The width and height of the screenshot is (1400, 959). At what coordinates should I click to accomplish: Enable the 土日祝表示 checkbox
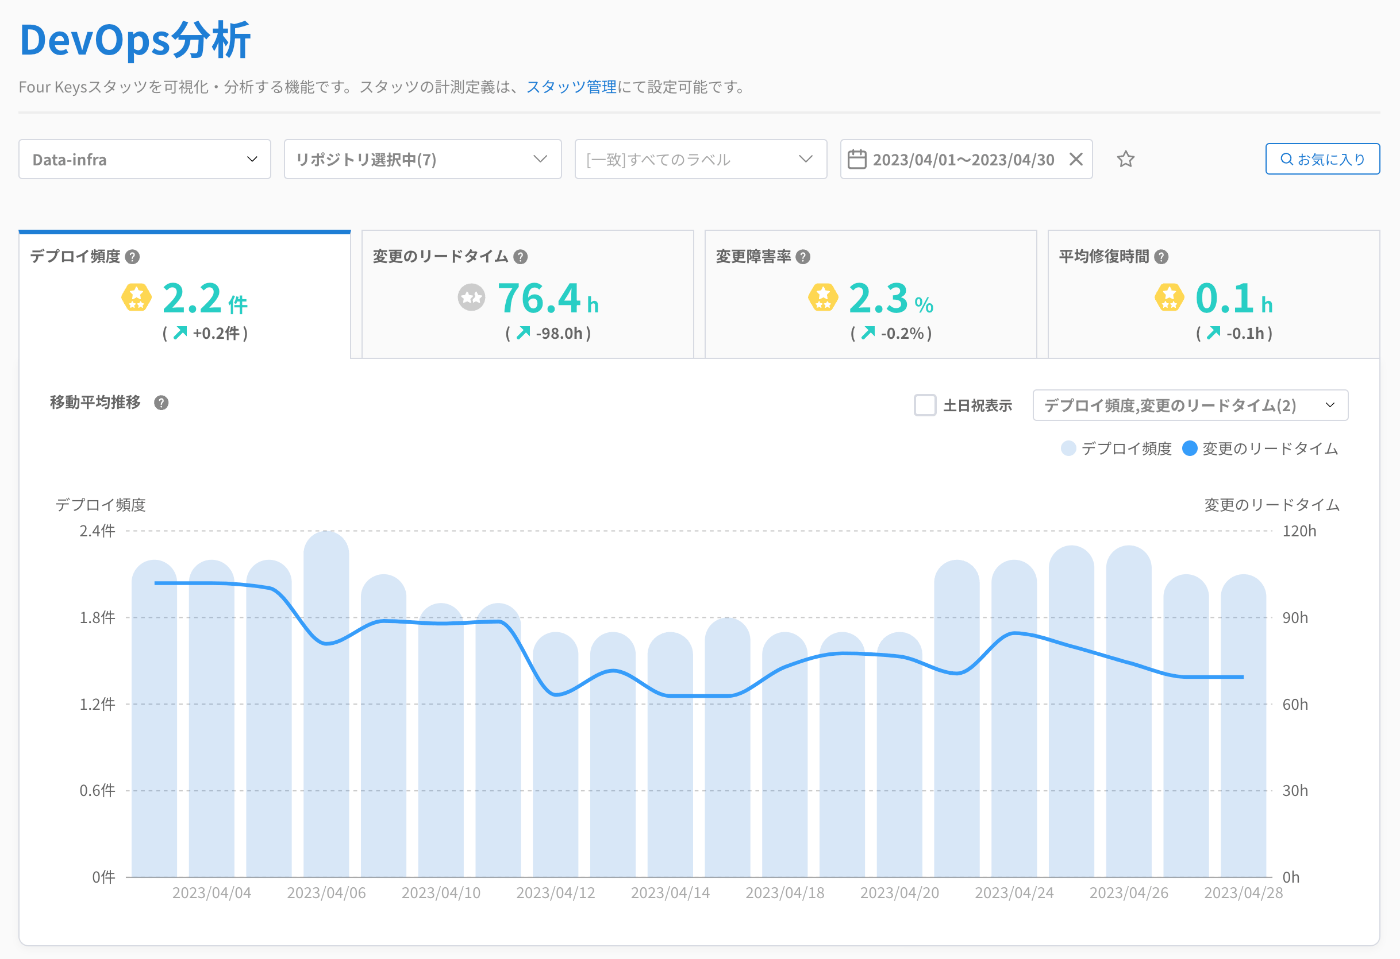925,405
